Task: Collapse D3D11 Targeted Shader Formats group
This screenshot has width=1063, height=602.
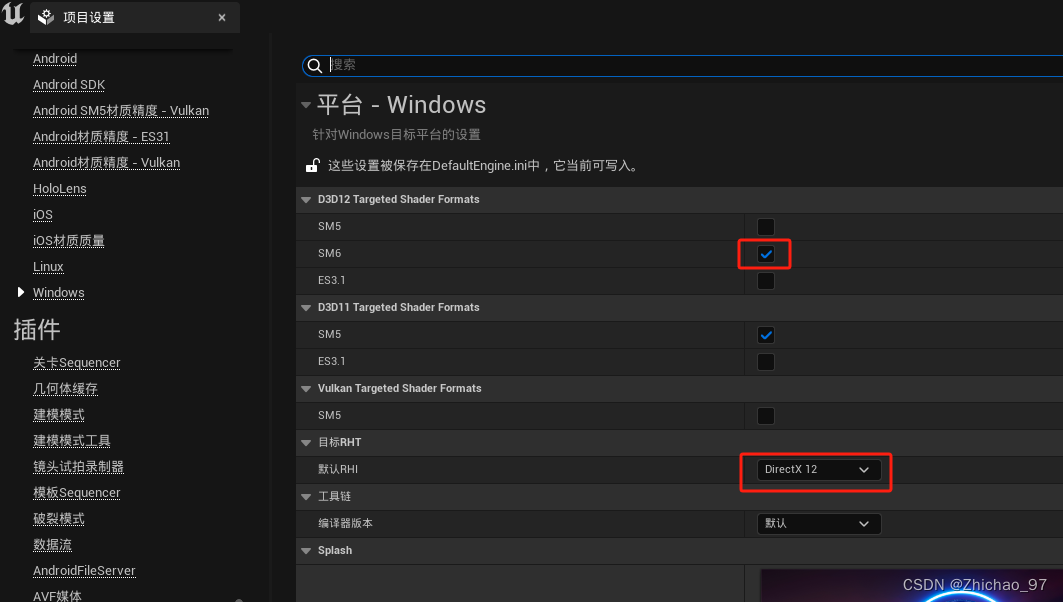Action: pyautogui.click(x=306, y=307)
